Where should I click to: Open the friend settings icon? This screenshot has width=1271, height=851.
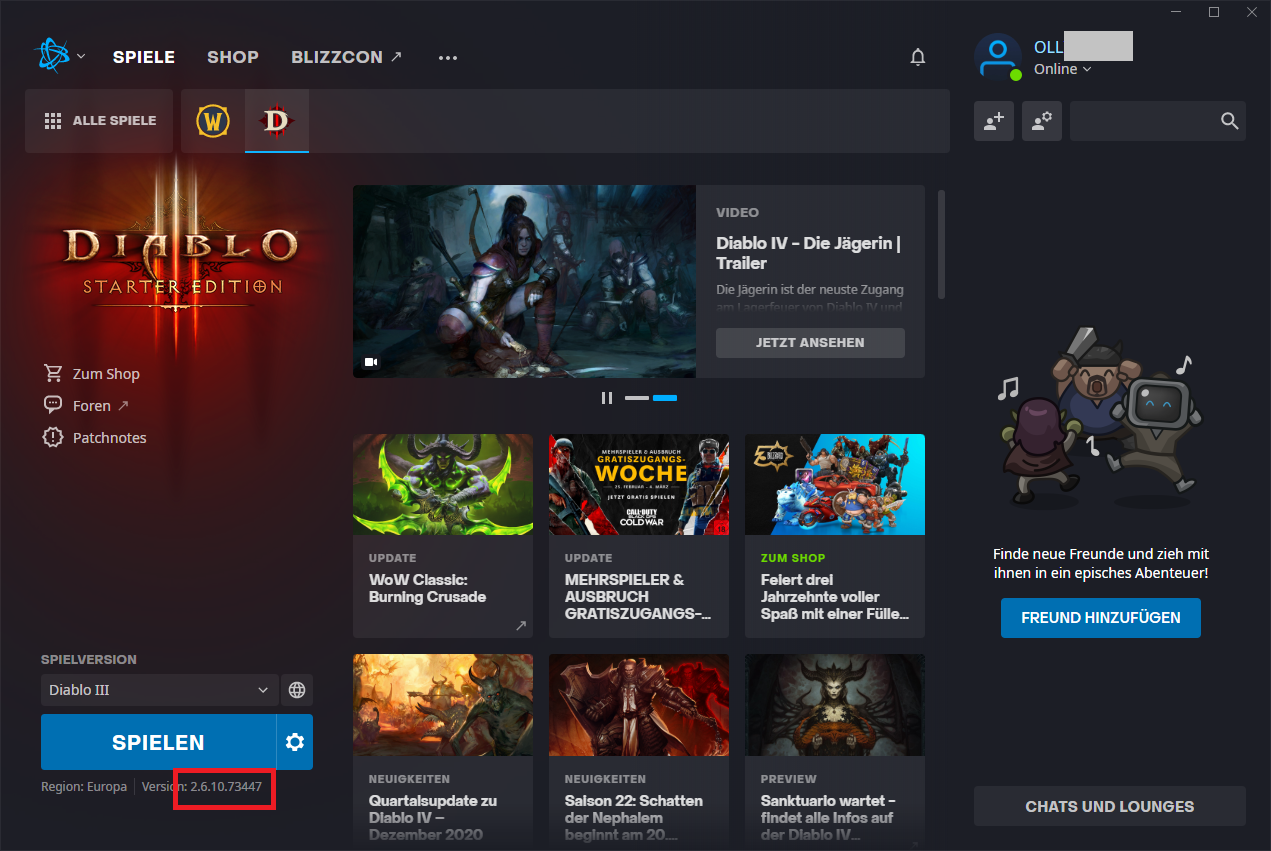pos(1042,121)
